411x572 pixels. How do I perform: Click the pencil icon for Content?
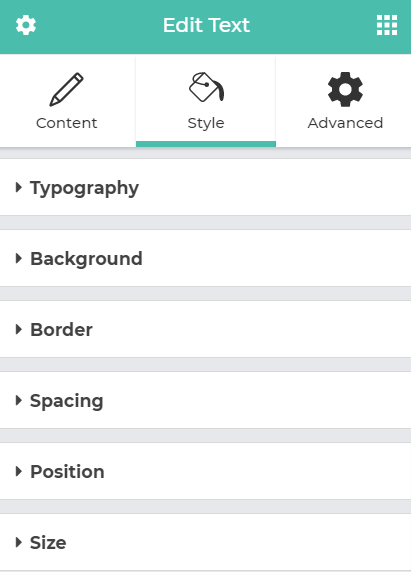coord(66,90)
